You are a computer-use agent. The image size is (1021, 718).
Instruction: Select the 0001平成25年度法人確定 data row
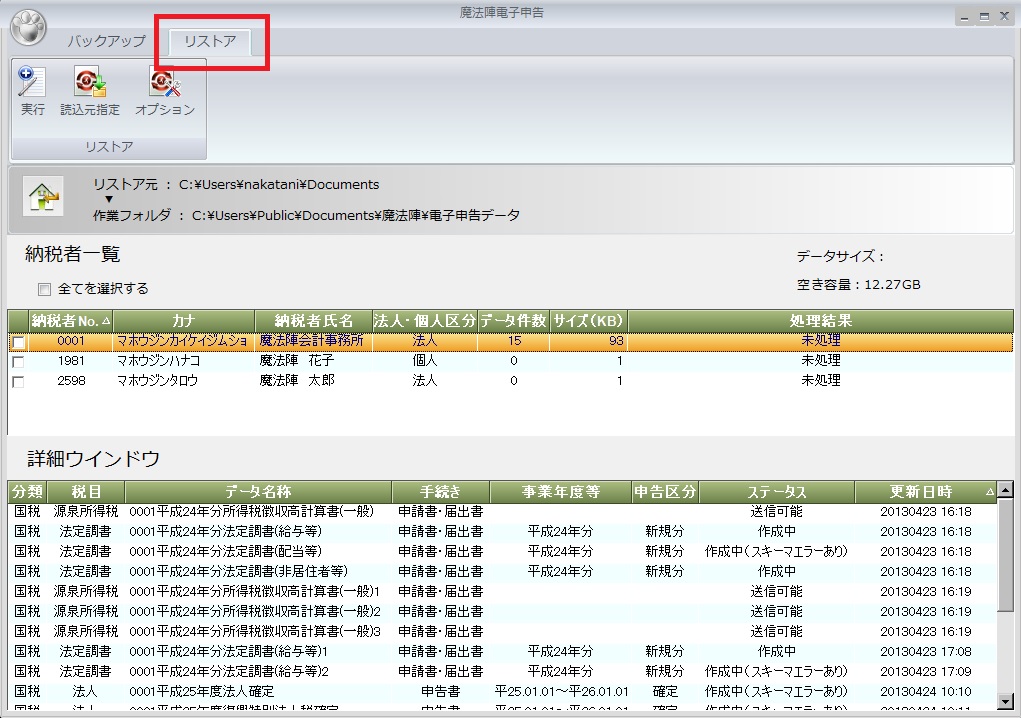[x=200, y=691]
